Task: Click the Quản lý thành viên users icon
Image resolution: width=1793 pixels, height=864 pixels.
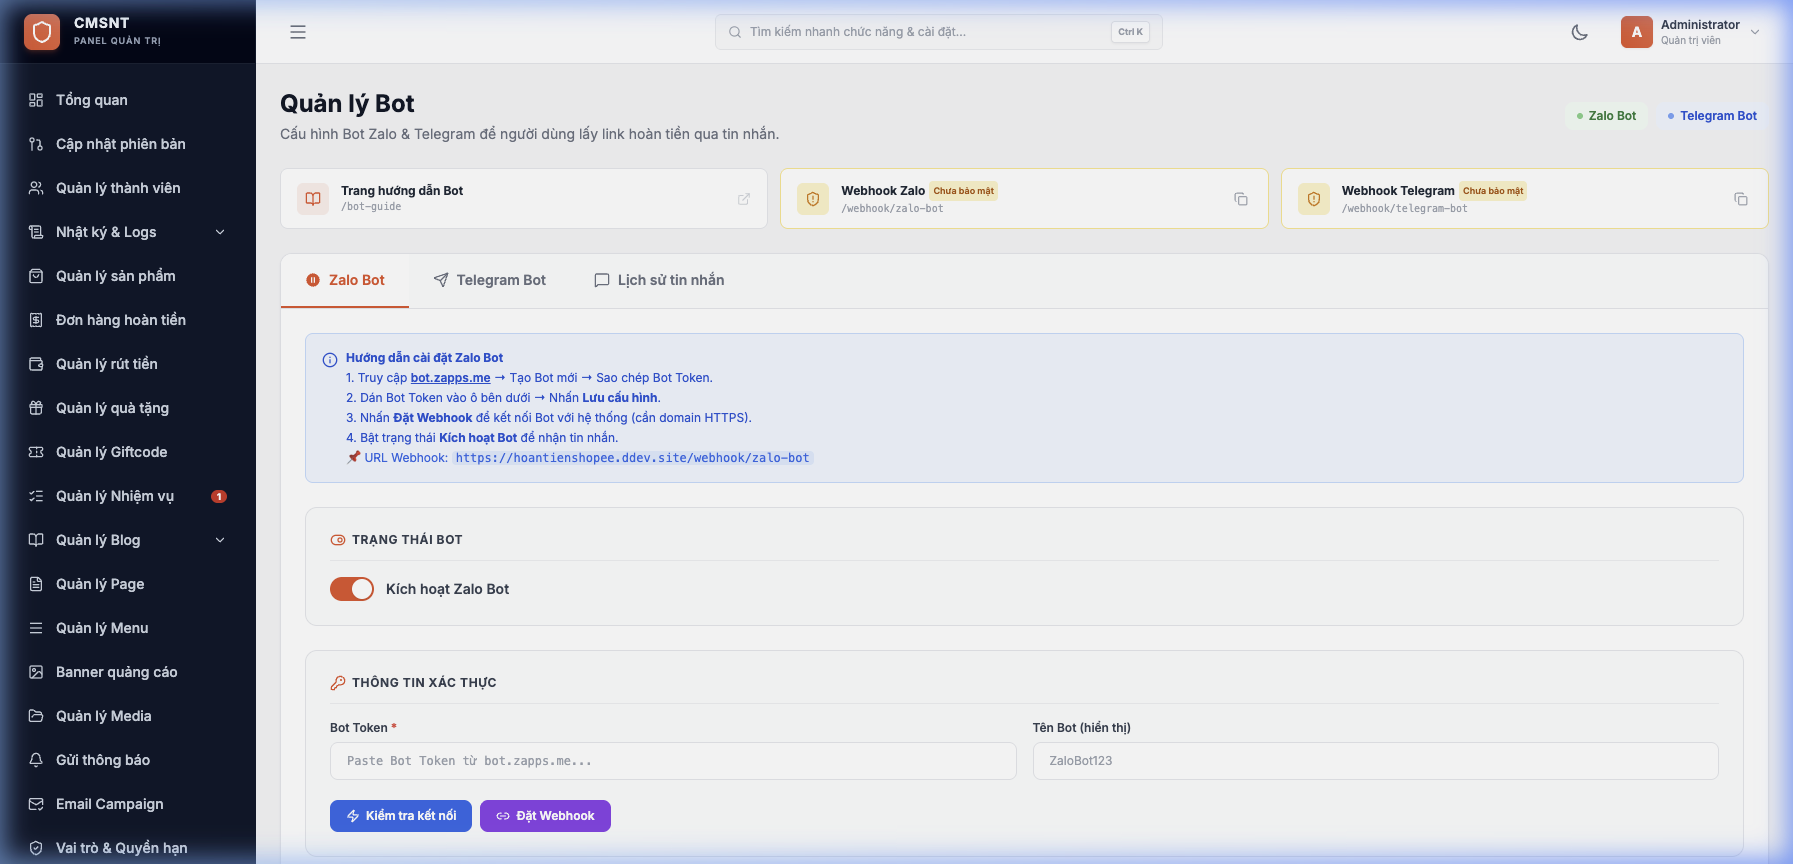Action: click(36, 188)
